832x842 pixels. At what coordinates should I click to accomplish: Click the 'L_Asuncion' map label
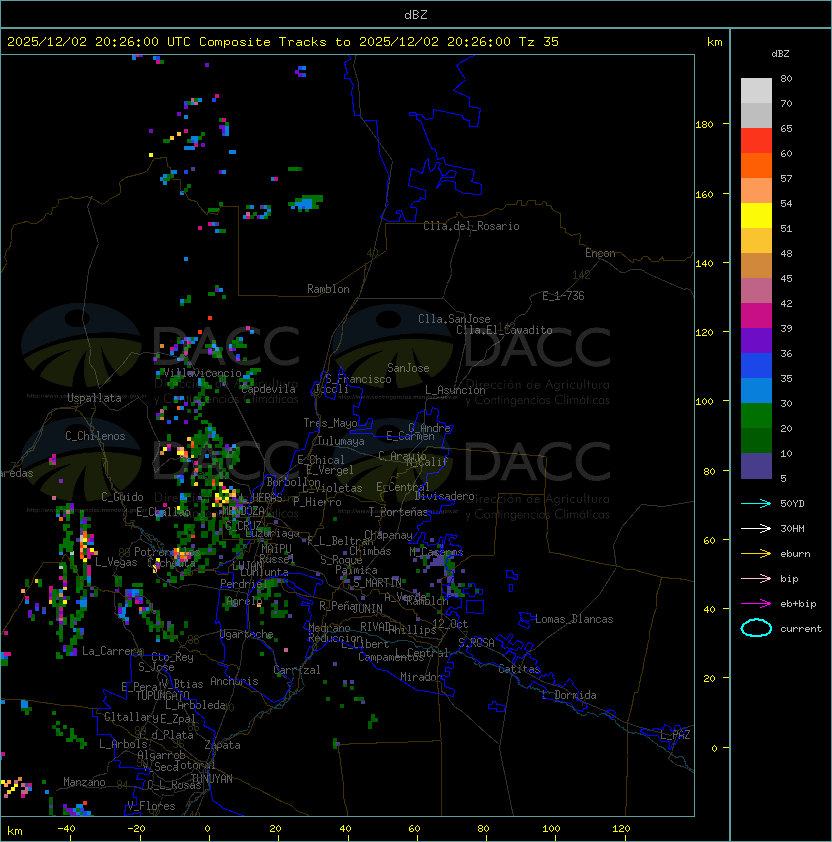coord(455,390)
